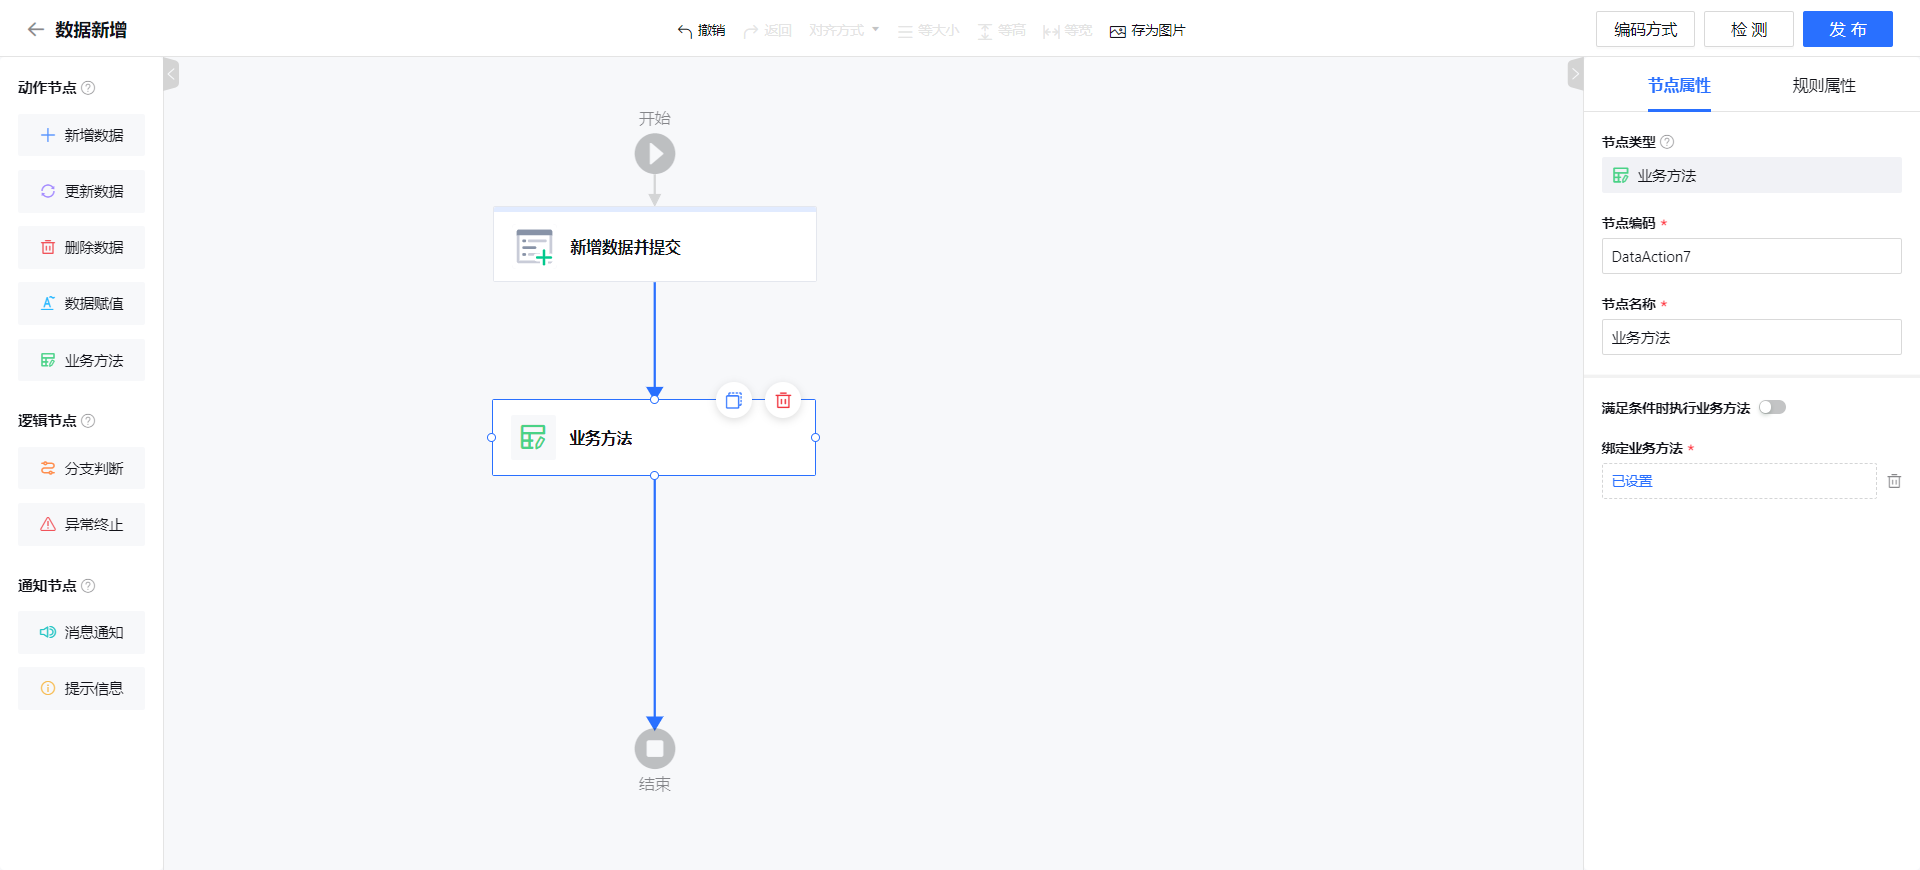
Task: Click the 节点类型 field showing 业务方法
Action: pos(1751,175)
